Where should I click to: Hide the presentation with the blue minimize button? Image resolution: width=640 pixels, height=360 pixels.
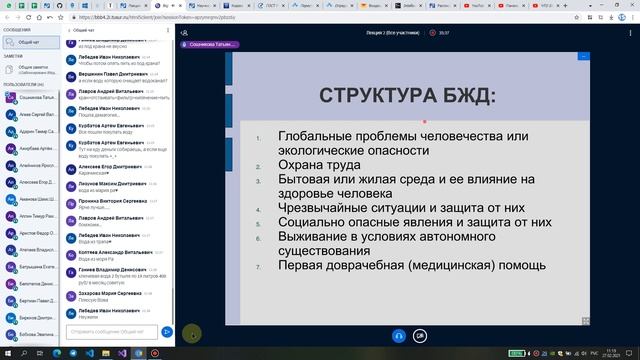tap(584, 56)
